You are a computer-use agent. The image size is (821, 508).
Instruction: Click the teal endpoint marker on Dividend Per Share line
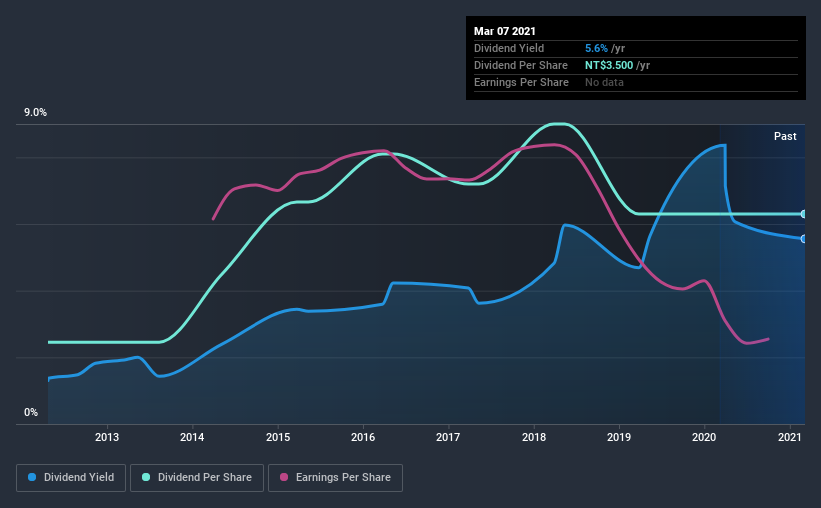click(x=803, y=214)
